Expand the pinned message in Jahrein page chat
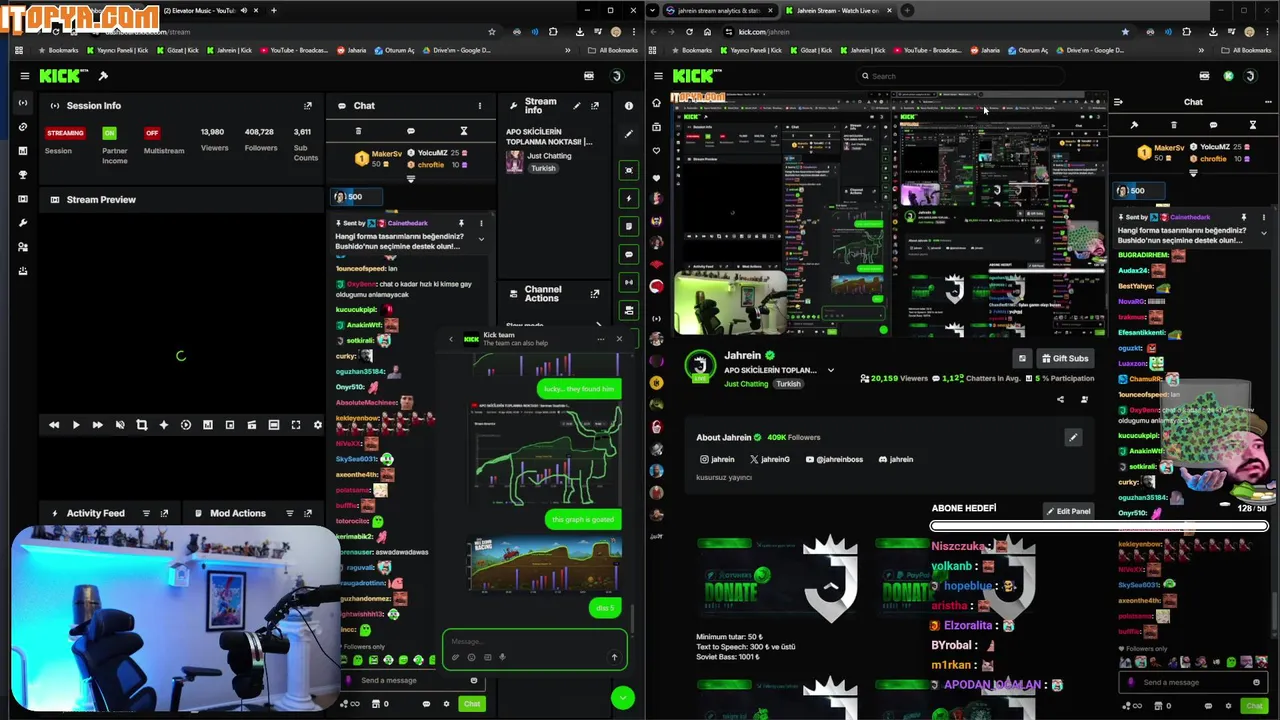Image resolution: width=1280 pixels, height=720 pixels. 1263,233
